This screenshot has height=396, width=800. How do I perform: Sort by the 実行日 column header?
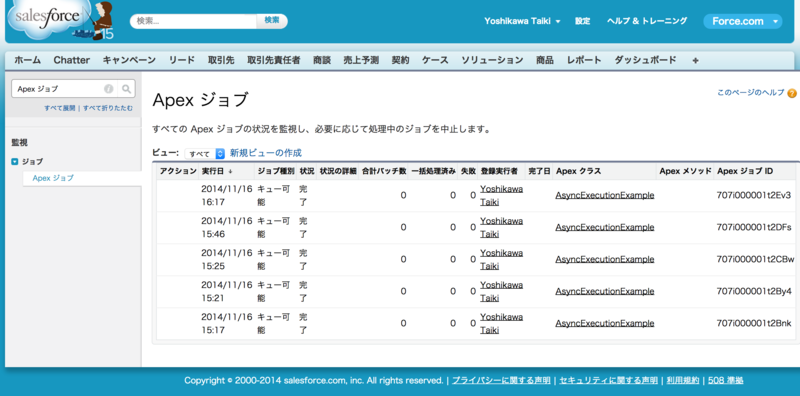pyautogui.click(x=217, y=171)
